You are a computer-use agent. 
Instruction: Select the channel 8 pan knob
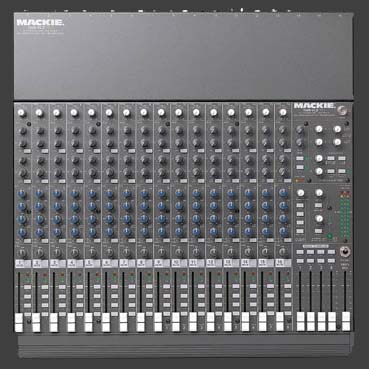[x=144, y=252]
